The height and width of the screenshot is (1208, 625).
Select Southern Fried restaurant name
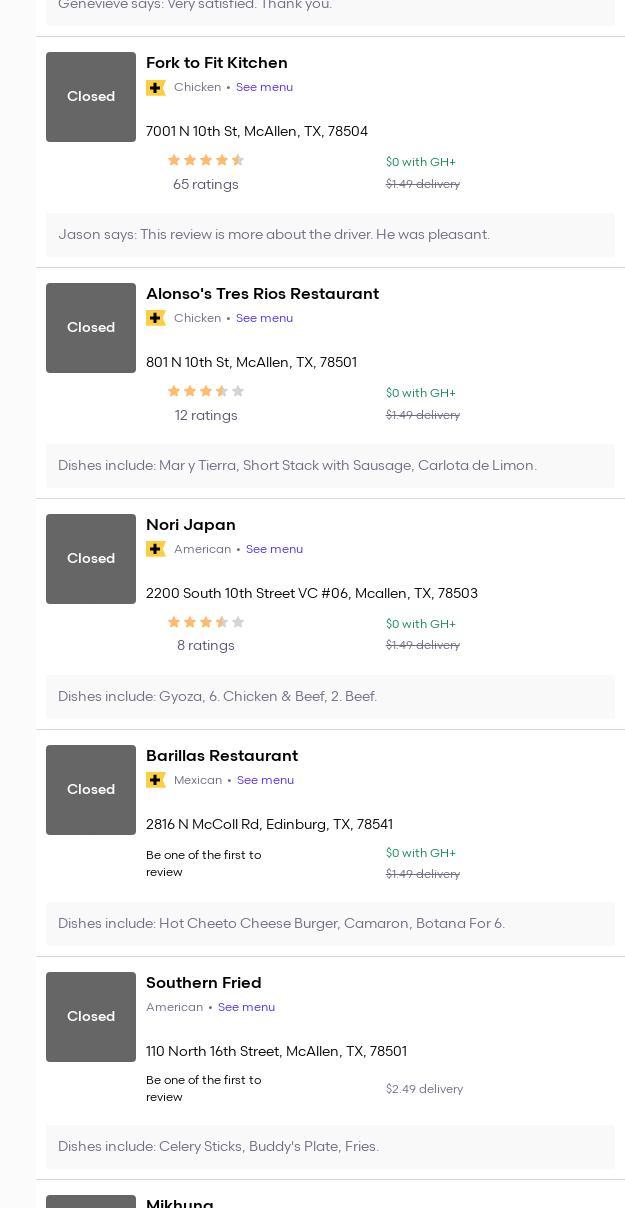click(x=203, y=983)
